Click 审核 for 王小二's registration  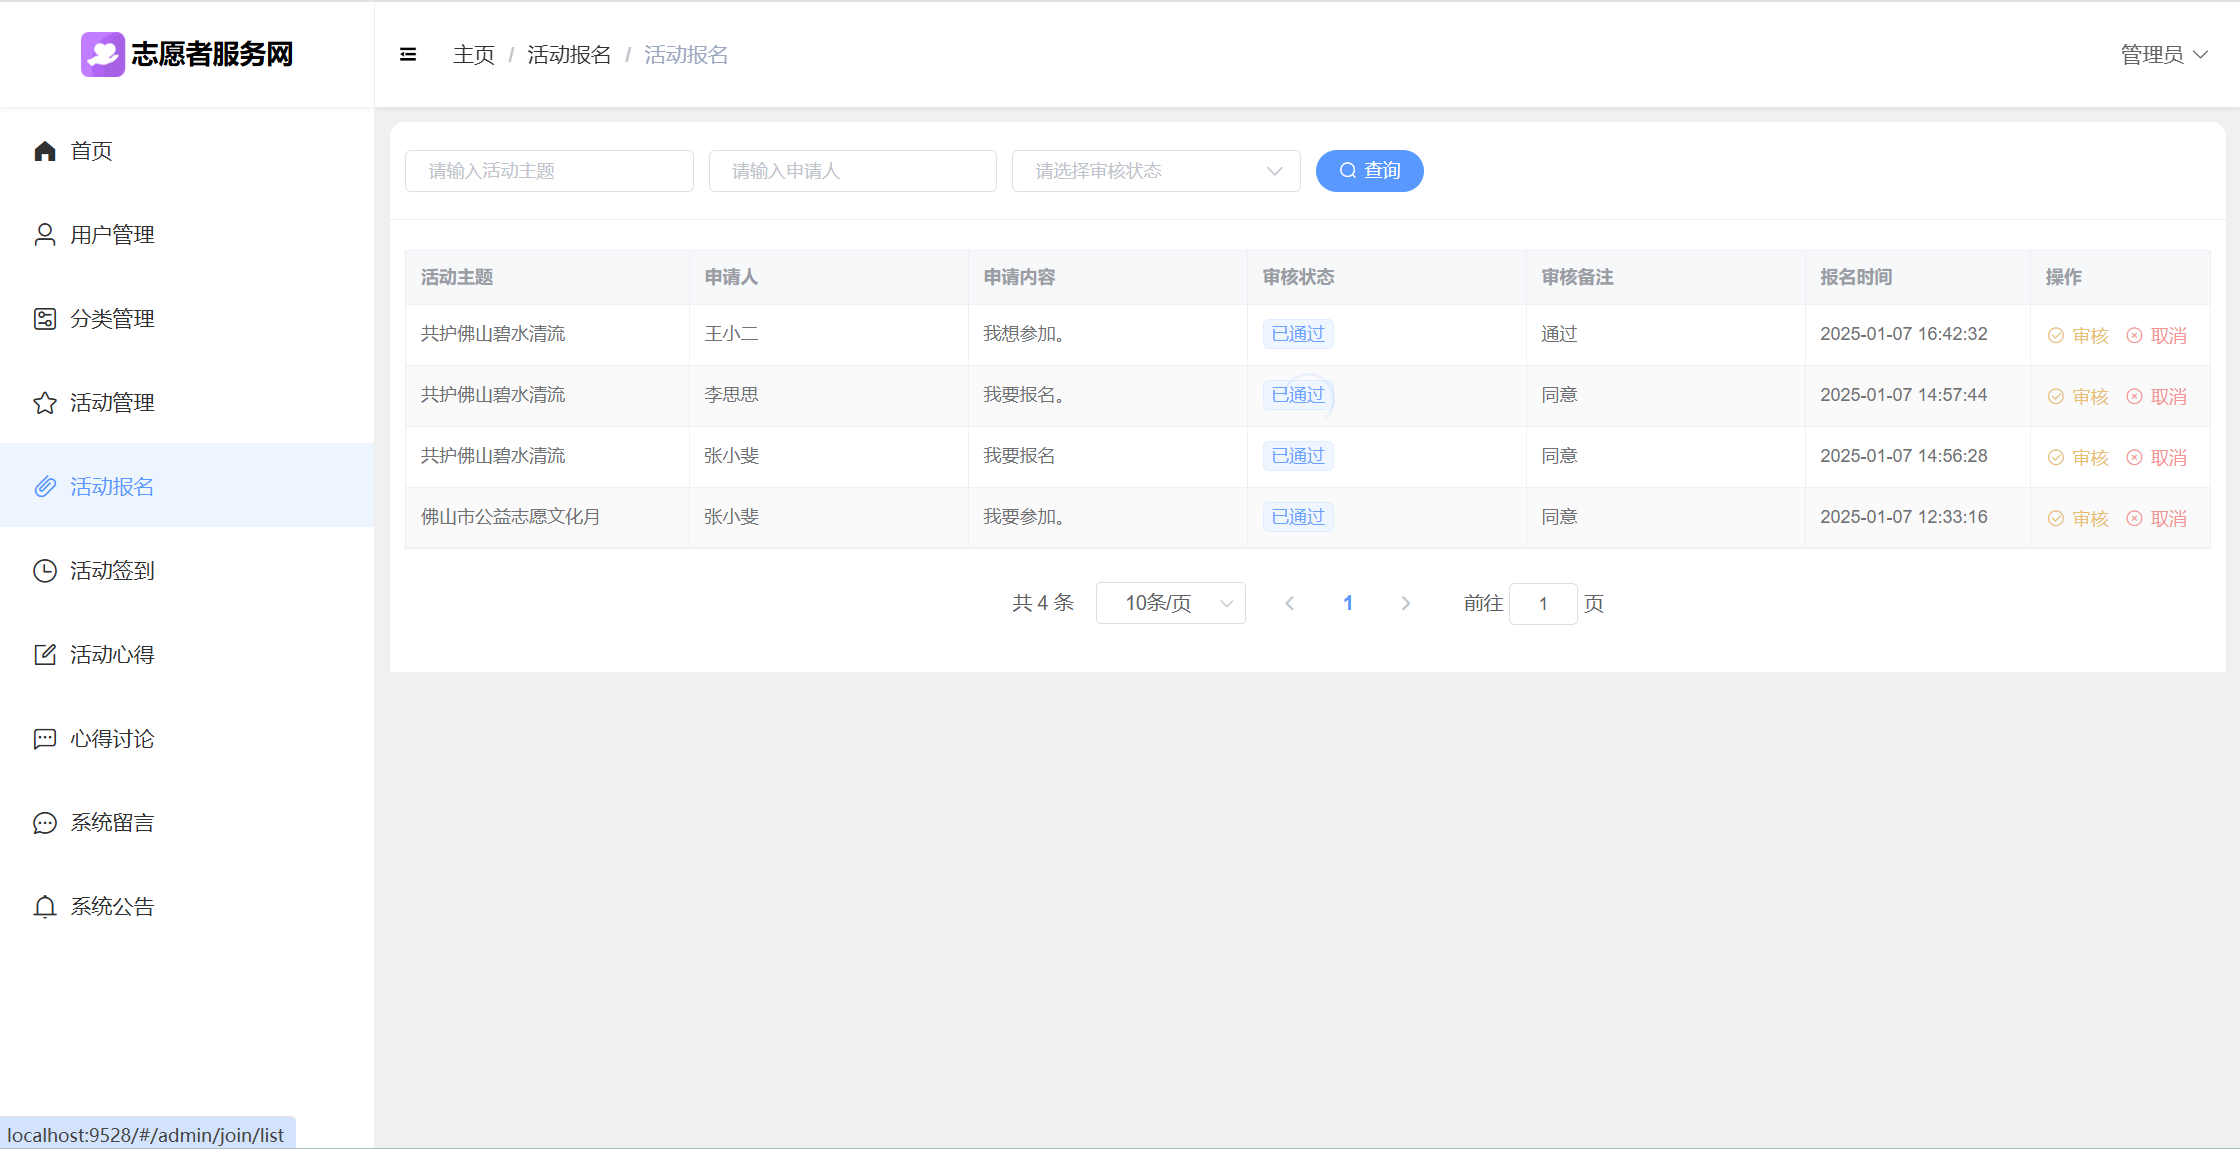(x=2078, y=336)
